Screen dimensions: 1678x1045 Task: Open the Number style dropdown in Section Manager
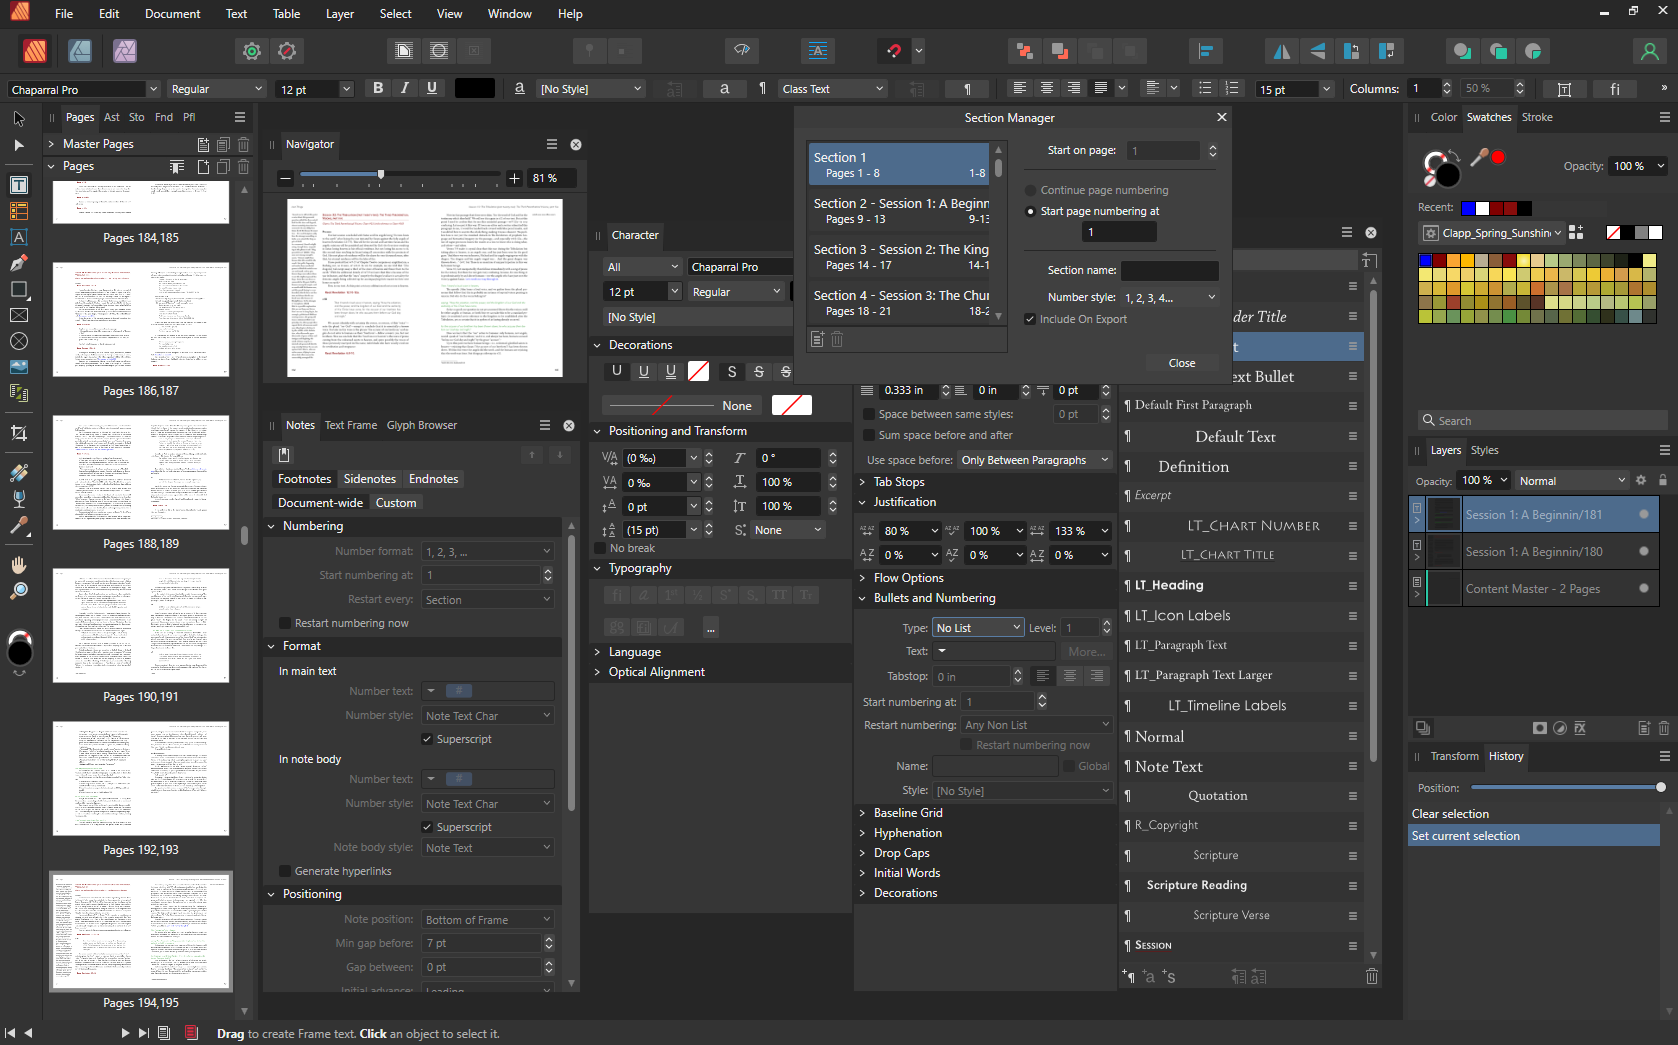pyautogui.click(x=1168, y=297)
